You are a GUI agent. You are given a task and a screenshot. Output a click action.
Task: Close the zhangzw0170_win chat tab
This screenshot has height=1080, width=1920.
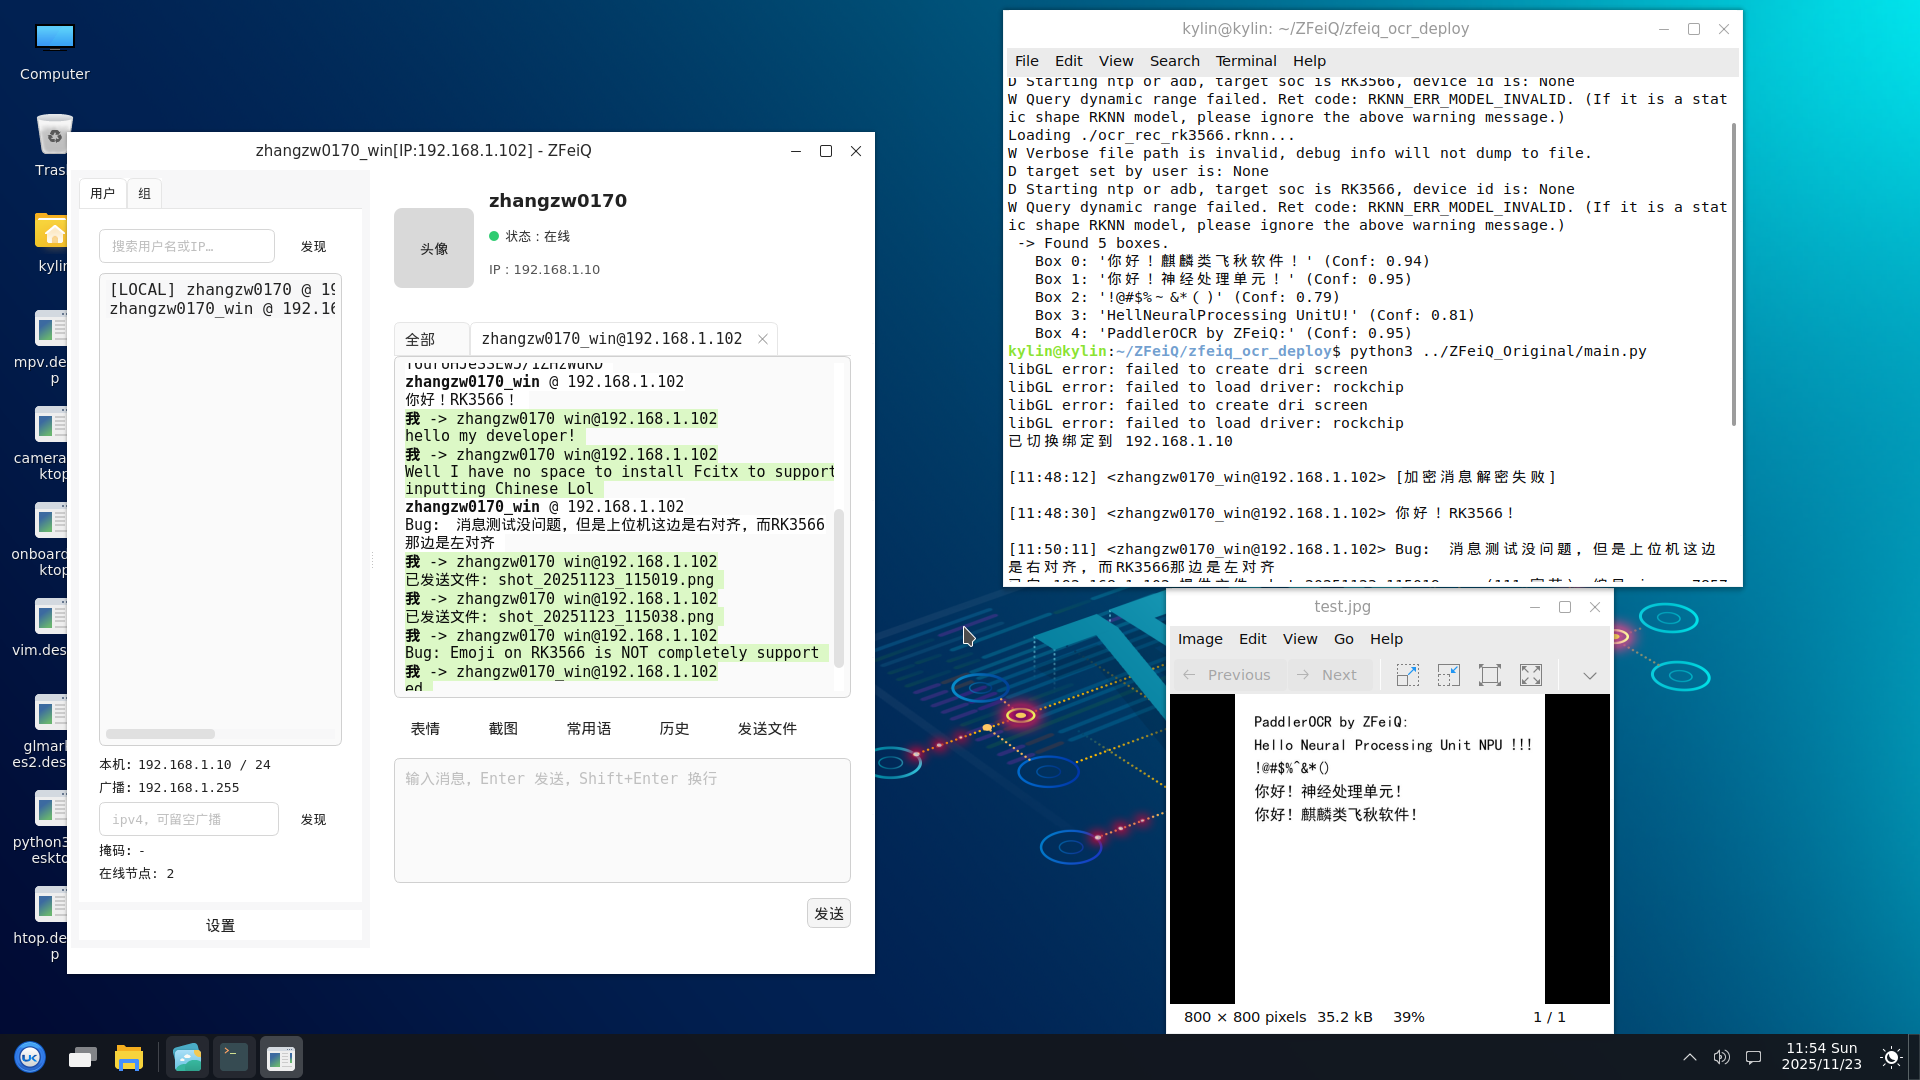click(763, 339)
